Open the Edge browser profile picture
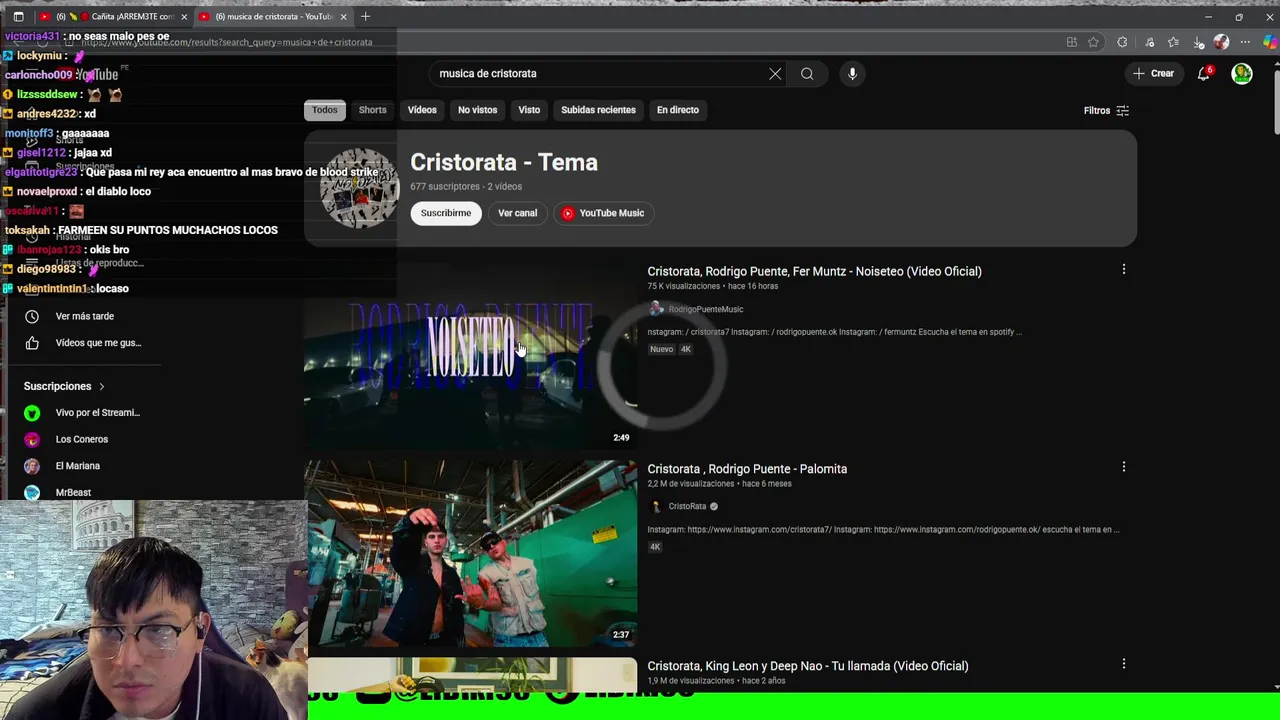This screenshot has width=1280, height=720. [x=1221, y=42]
